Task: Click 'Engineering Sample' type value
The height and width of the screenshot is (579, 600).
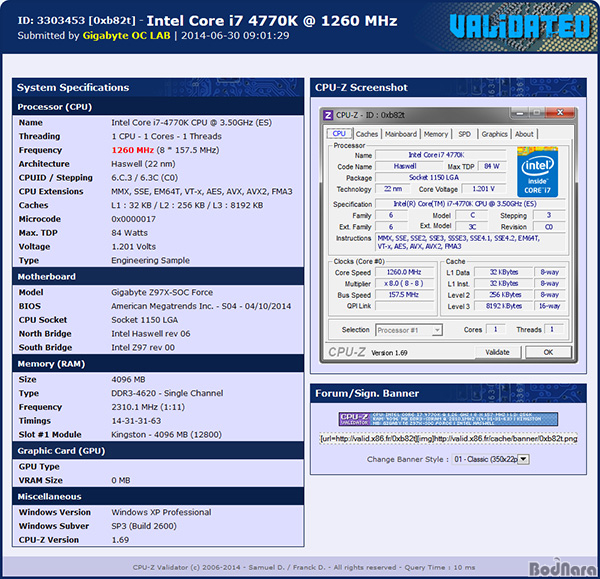Action: coord(150,260)
